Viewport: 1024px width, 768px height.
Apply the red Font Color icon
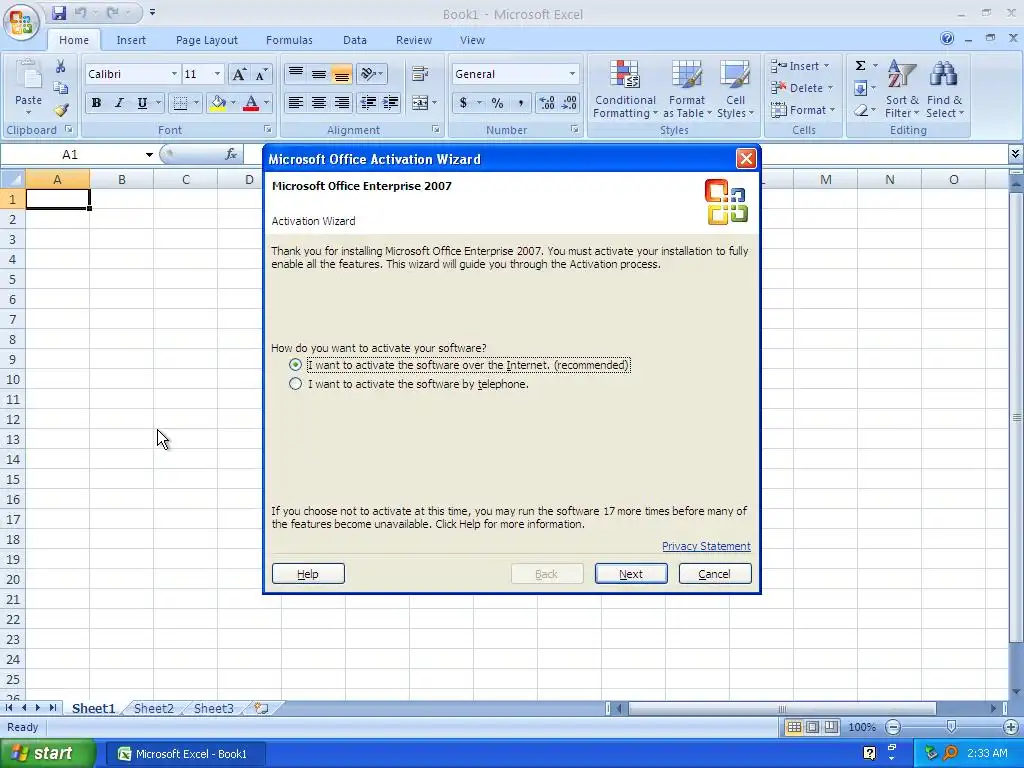251,103
